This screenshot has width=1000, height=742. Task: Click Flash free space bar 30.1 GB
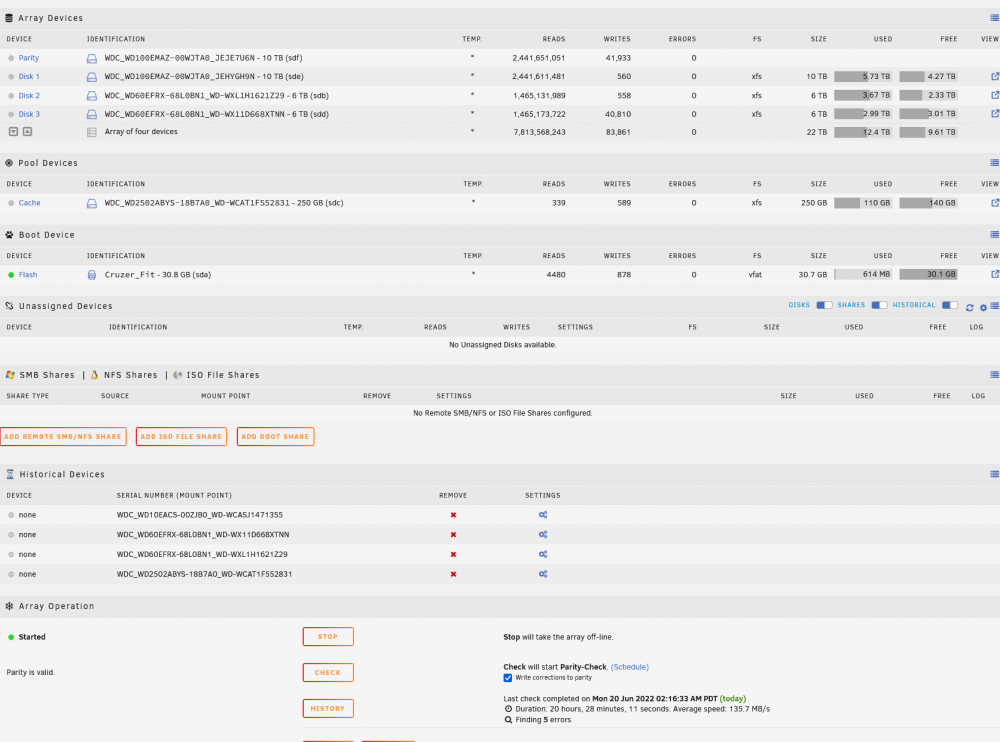(x=928, y=274)
